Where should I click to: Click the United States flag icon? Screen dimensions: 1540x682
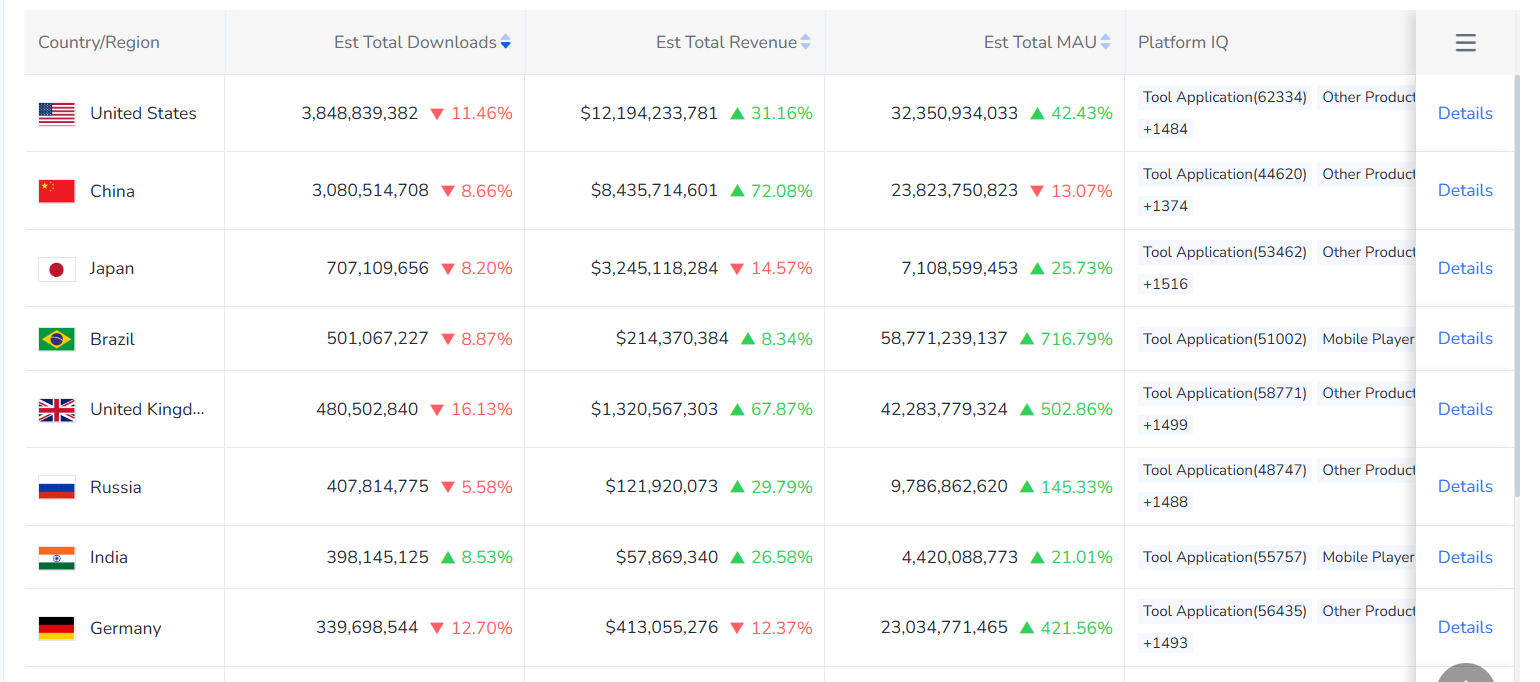[57, 114]
